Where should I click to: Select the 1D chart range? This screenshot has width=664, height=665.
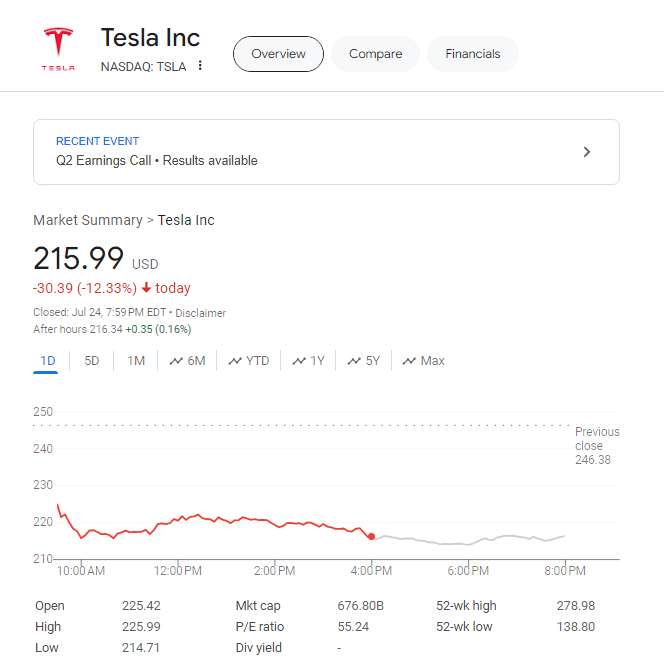click(47, 361)
